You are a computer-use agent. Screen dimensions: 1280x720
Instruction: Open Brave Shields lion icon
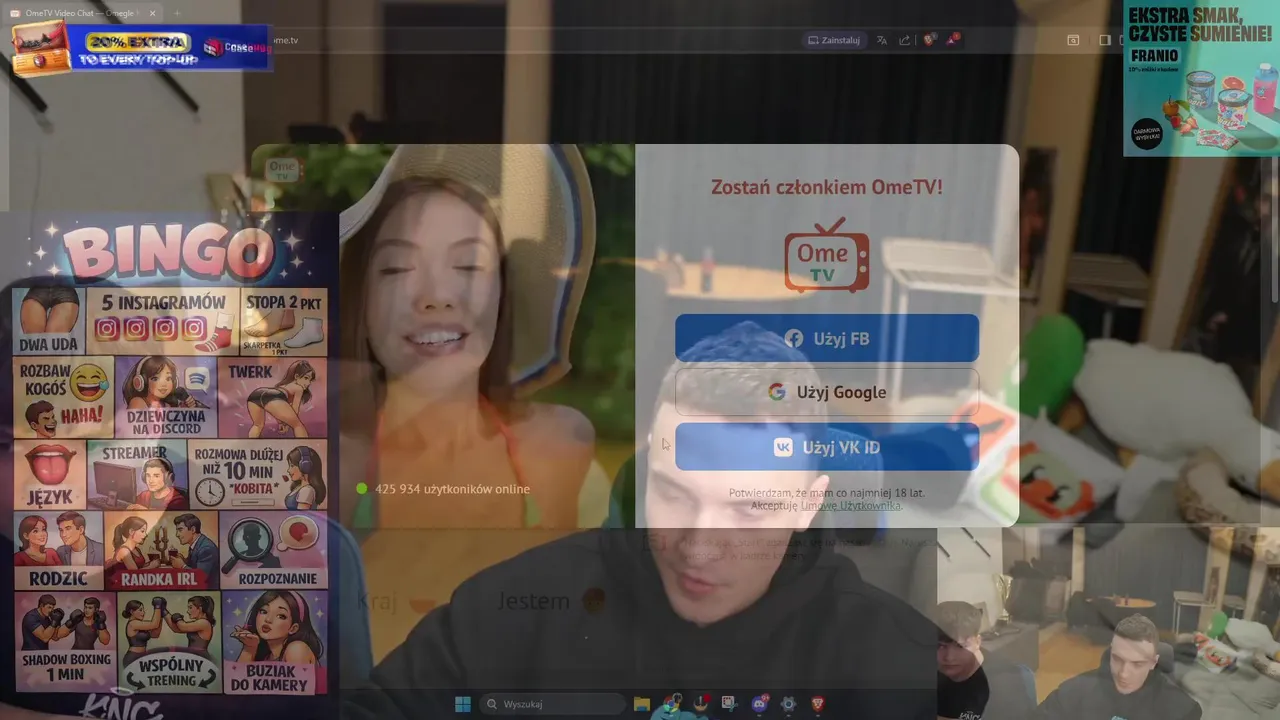[x=929, y=40]
